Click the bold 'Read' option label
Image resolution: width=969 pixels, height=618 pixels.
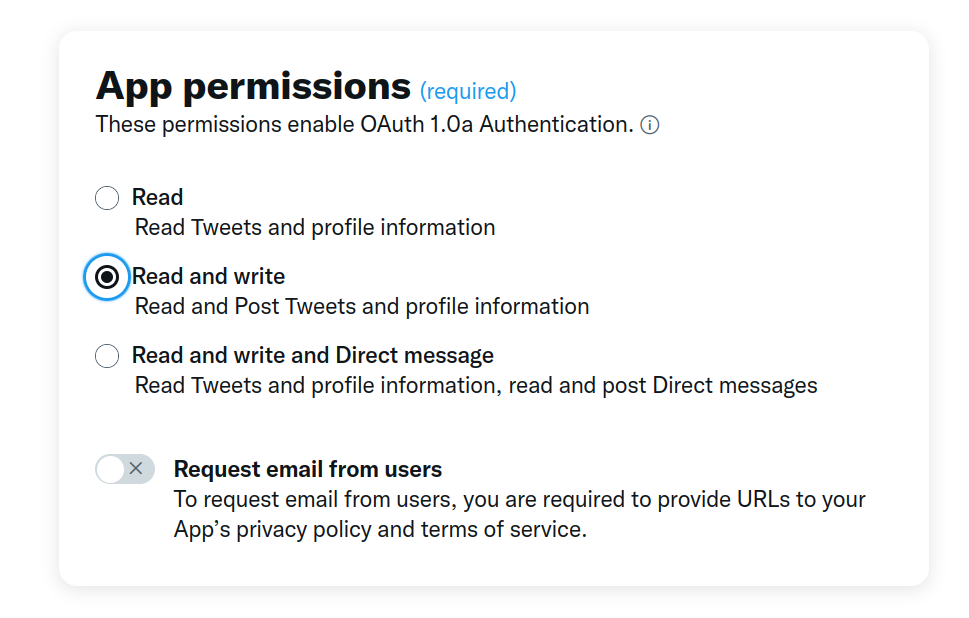tap(157, 197)
